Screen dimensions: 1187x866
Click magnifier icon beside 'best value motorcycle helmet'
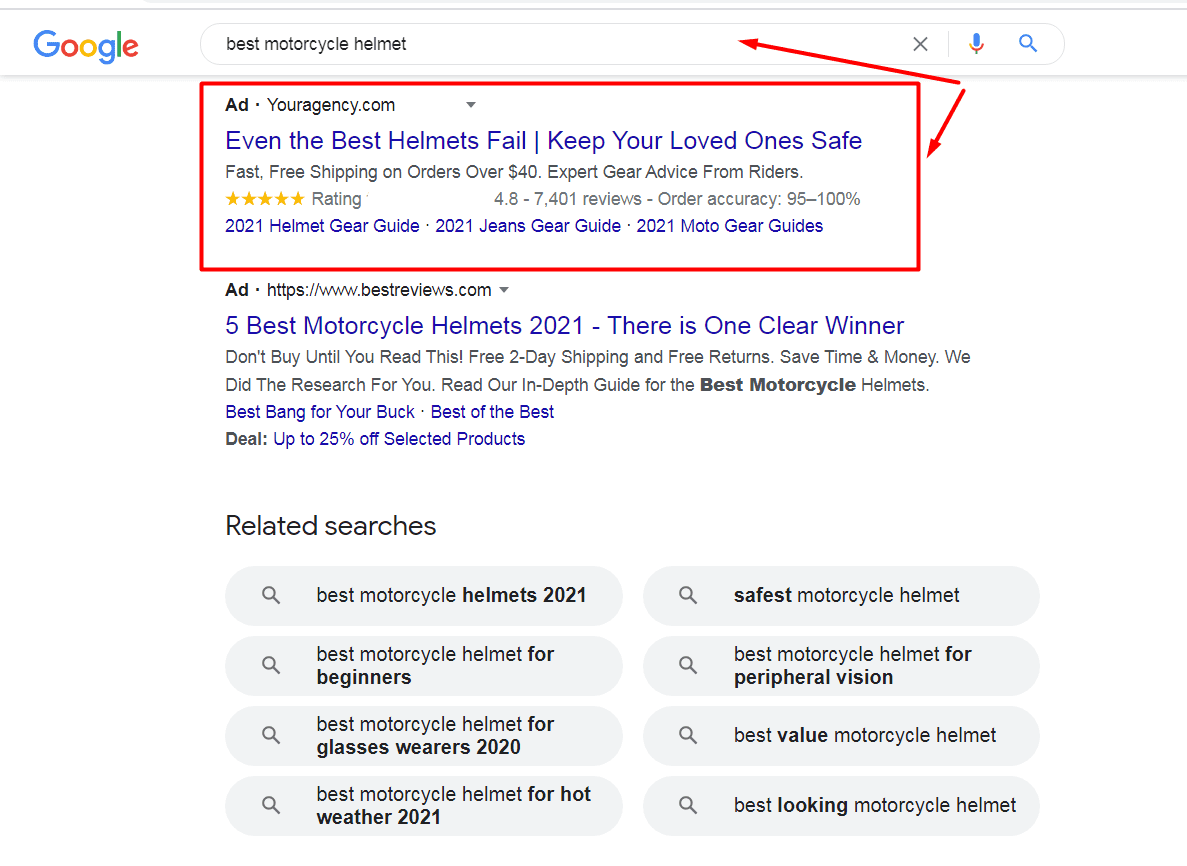[x=687, y=735]
